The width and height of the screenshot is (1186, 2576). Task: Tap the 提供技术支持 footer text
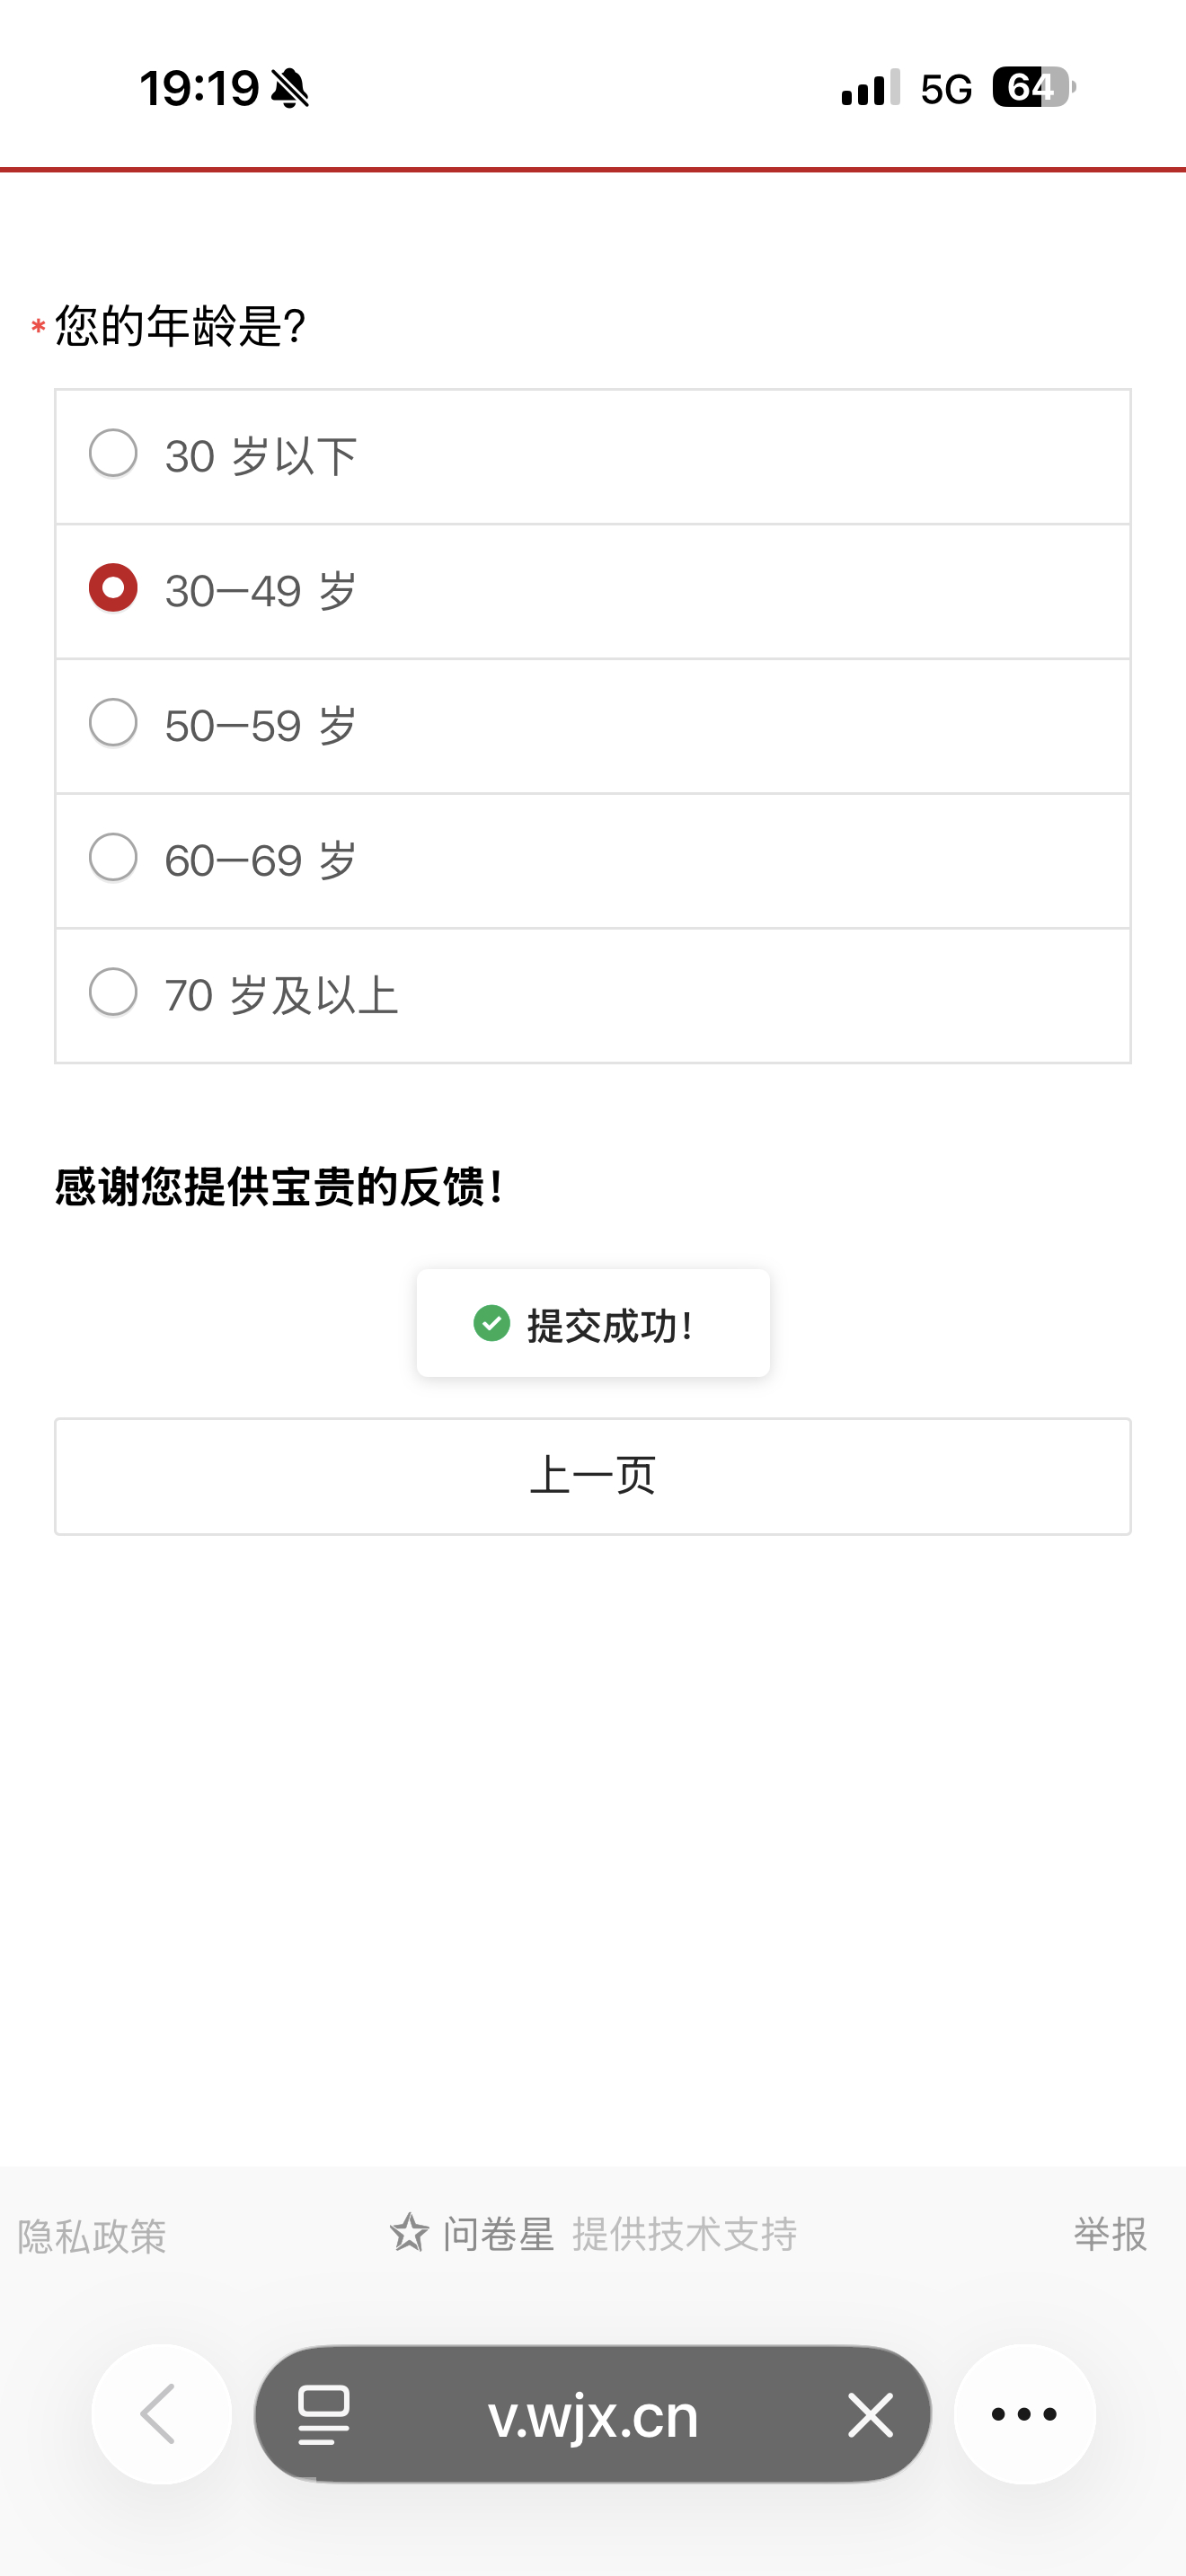pos(684,2234)
